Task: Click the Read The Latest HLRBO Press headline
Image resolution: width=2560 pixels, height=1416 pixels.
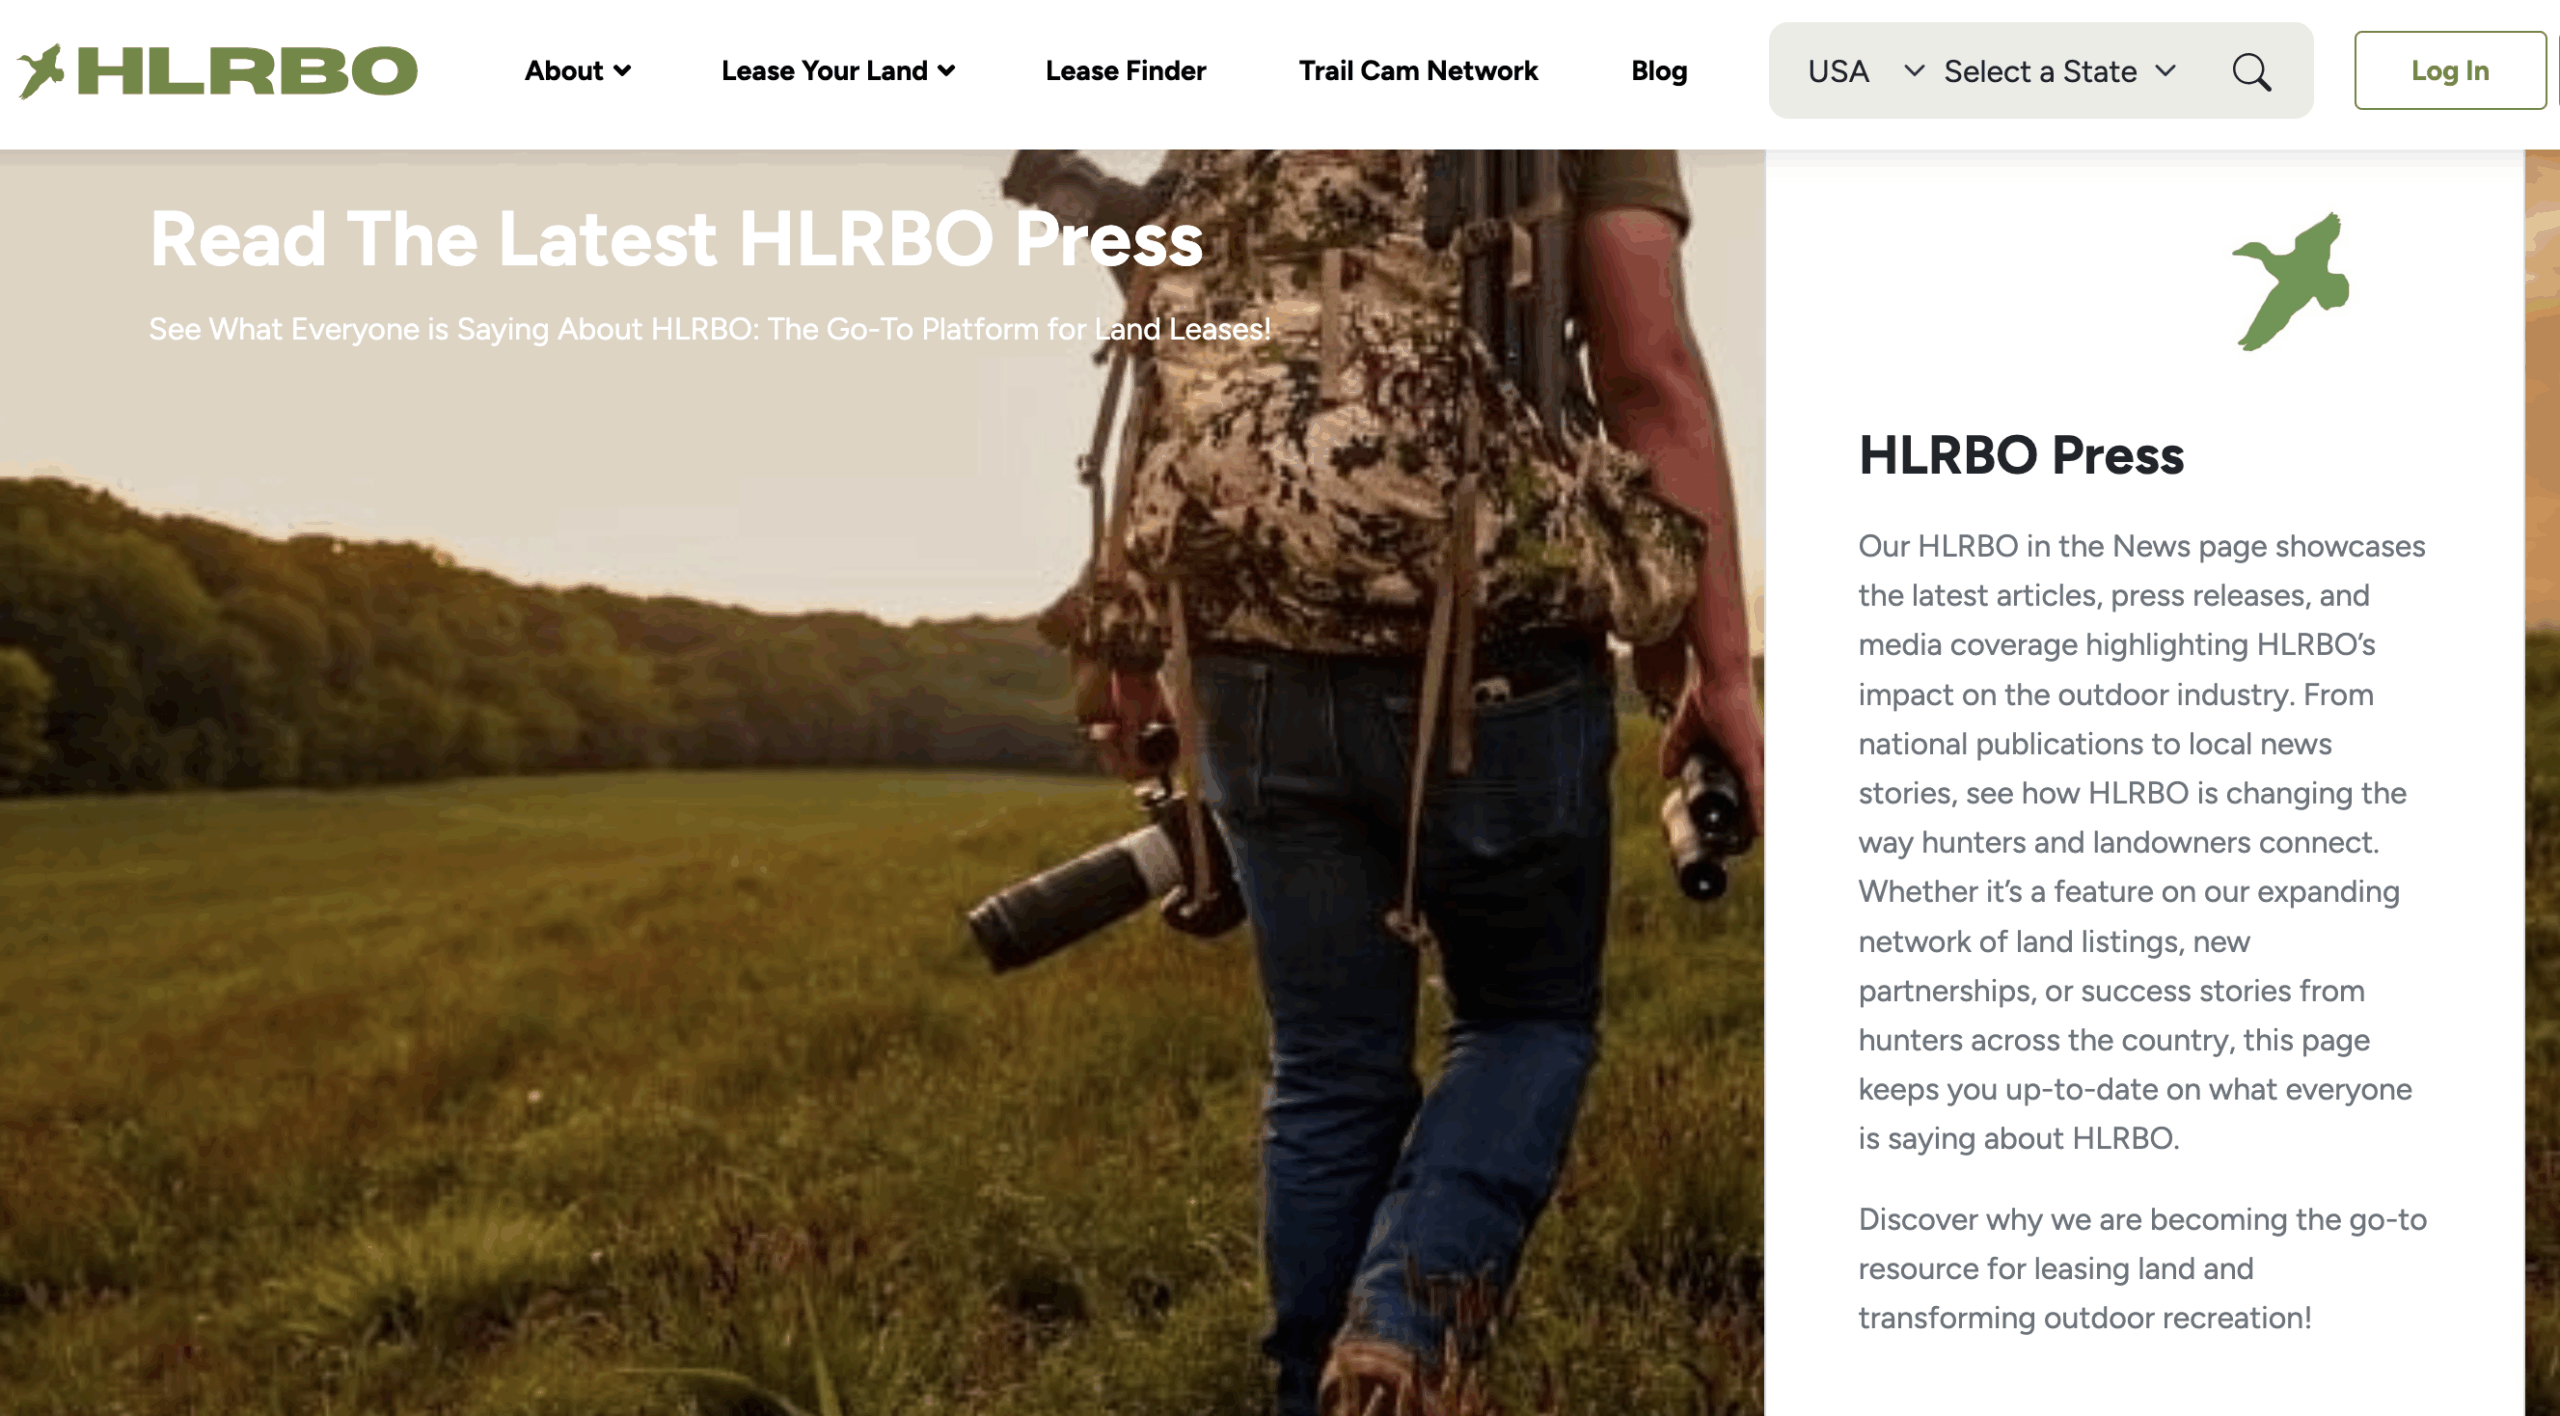Action: click(x=676, y=239)
